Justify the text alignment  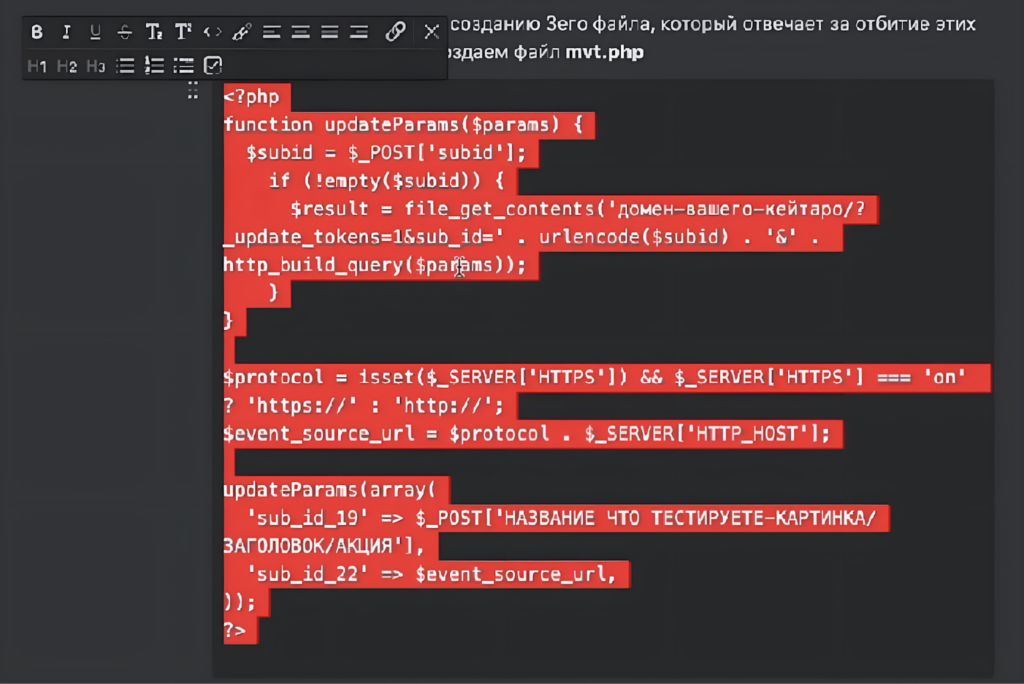[329, 32]
